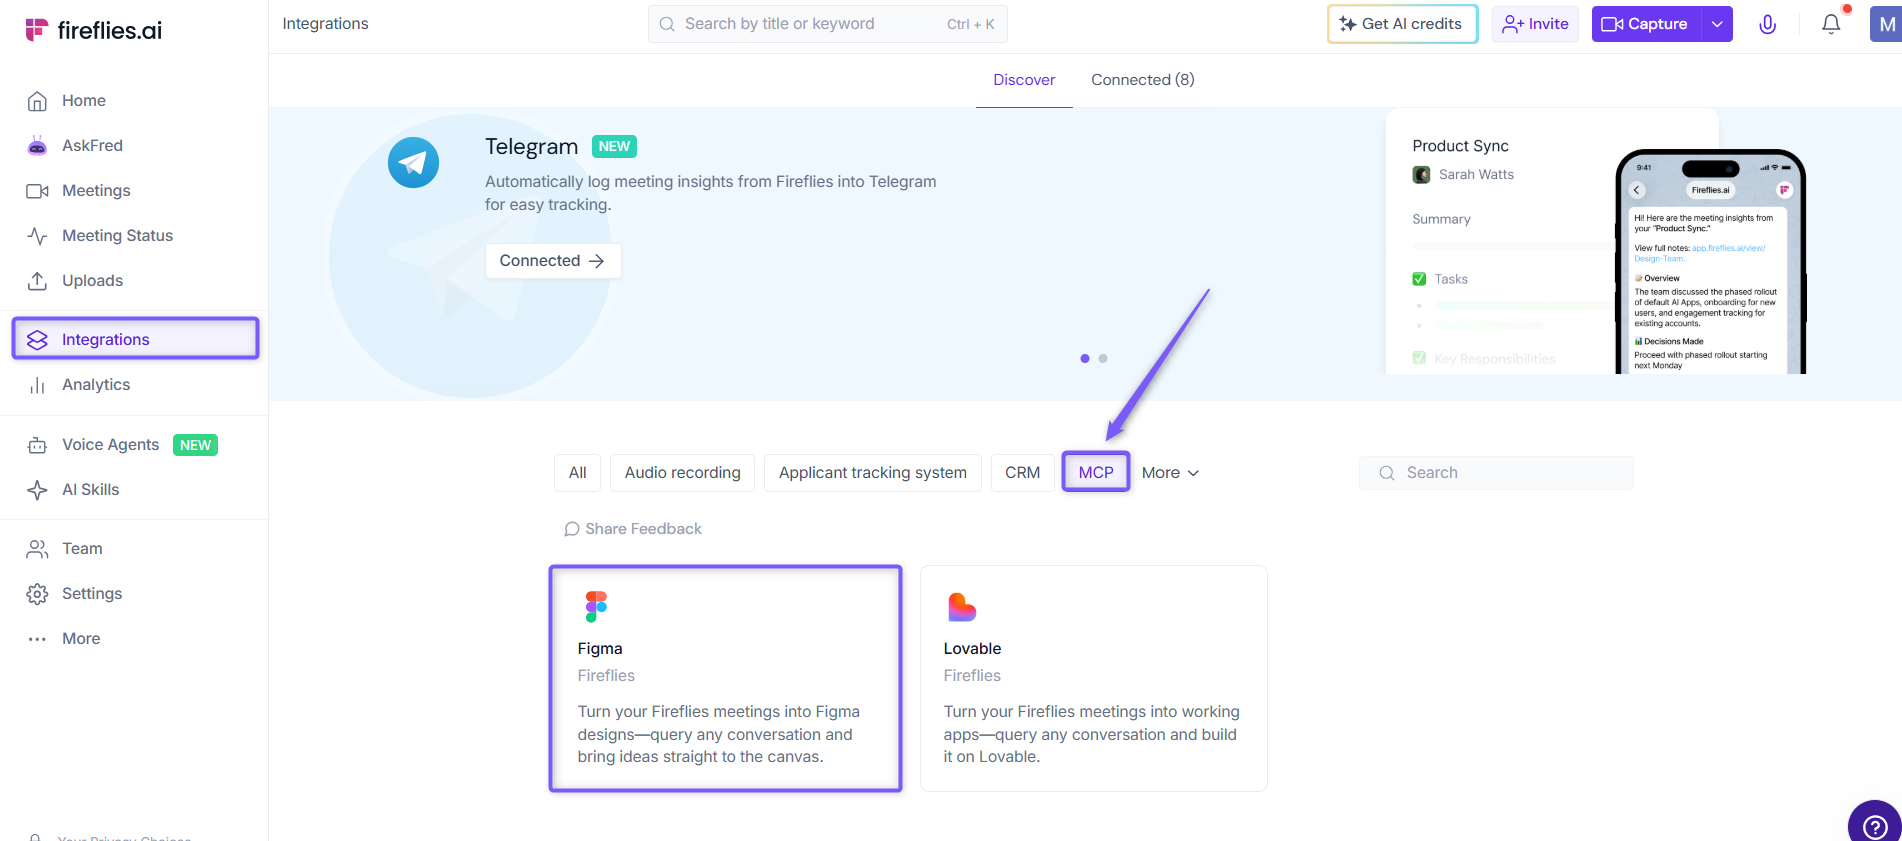Filter by Audio recording
Screen dimensions: 1902x841
(683, 472)
